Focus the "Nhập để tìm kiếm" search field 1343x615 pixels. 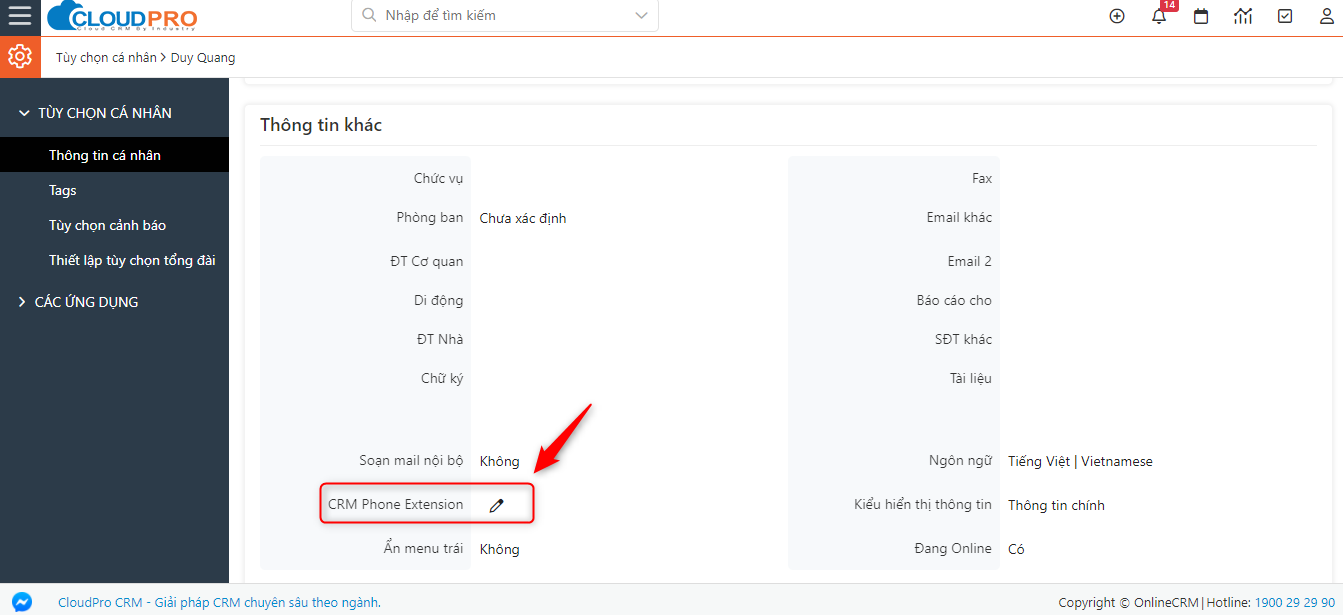505,15
